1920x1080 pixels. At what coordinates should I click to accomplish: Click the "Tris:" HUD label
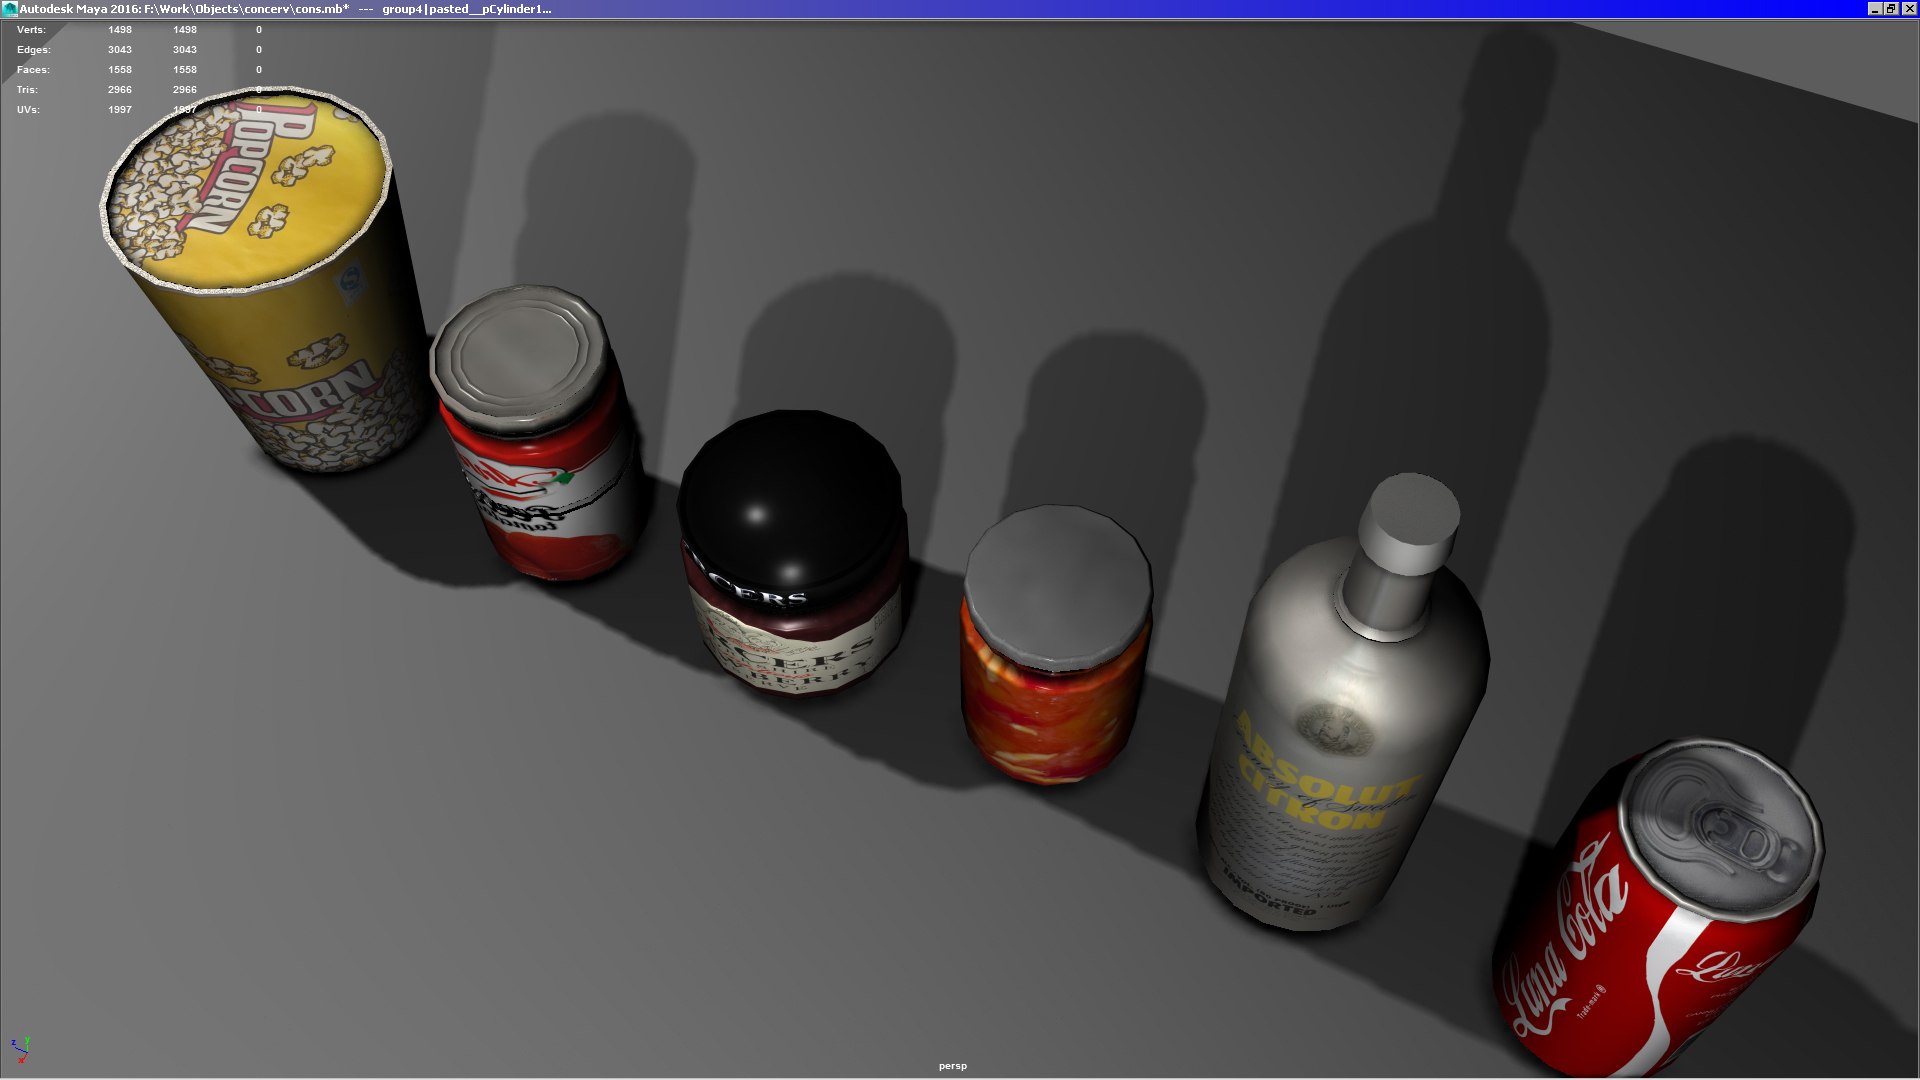pyautogui.click(x=27, y=90)
